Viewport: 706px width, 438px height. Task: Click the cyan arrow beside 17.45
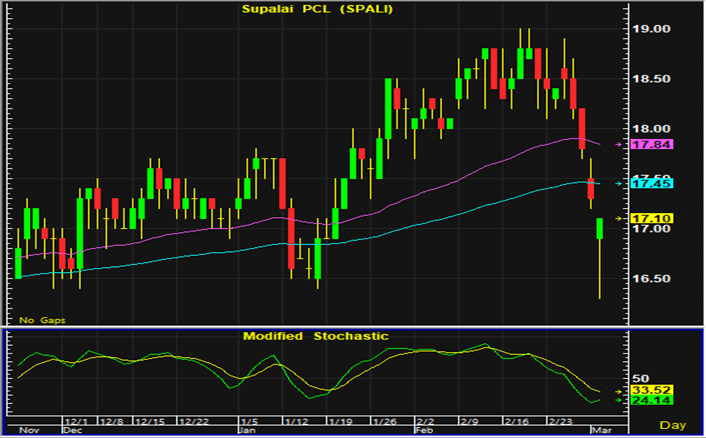(619, 184)
